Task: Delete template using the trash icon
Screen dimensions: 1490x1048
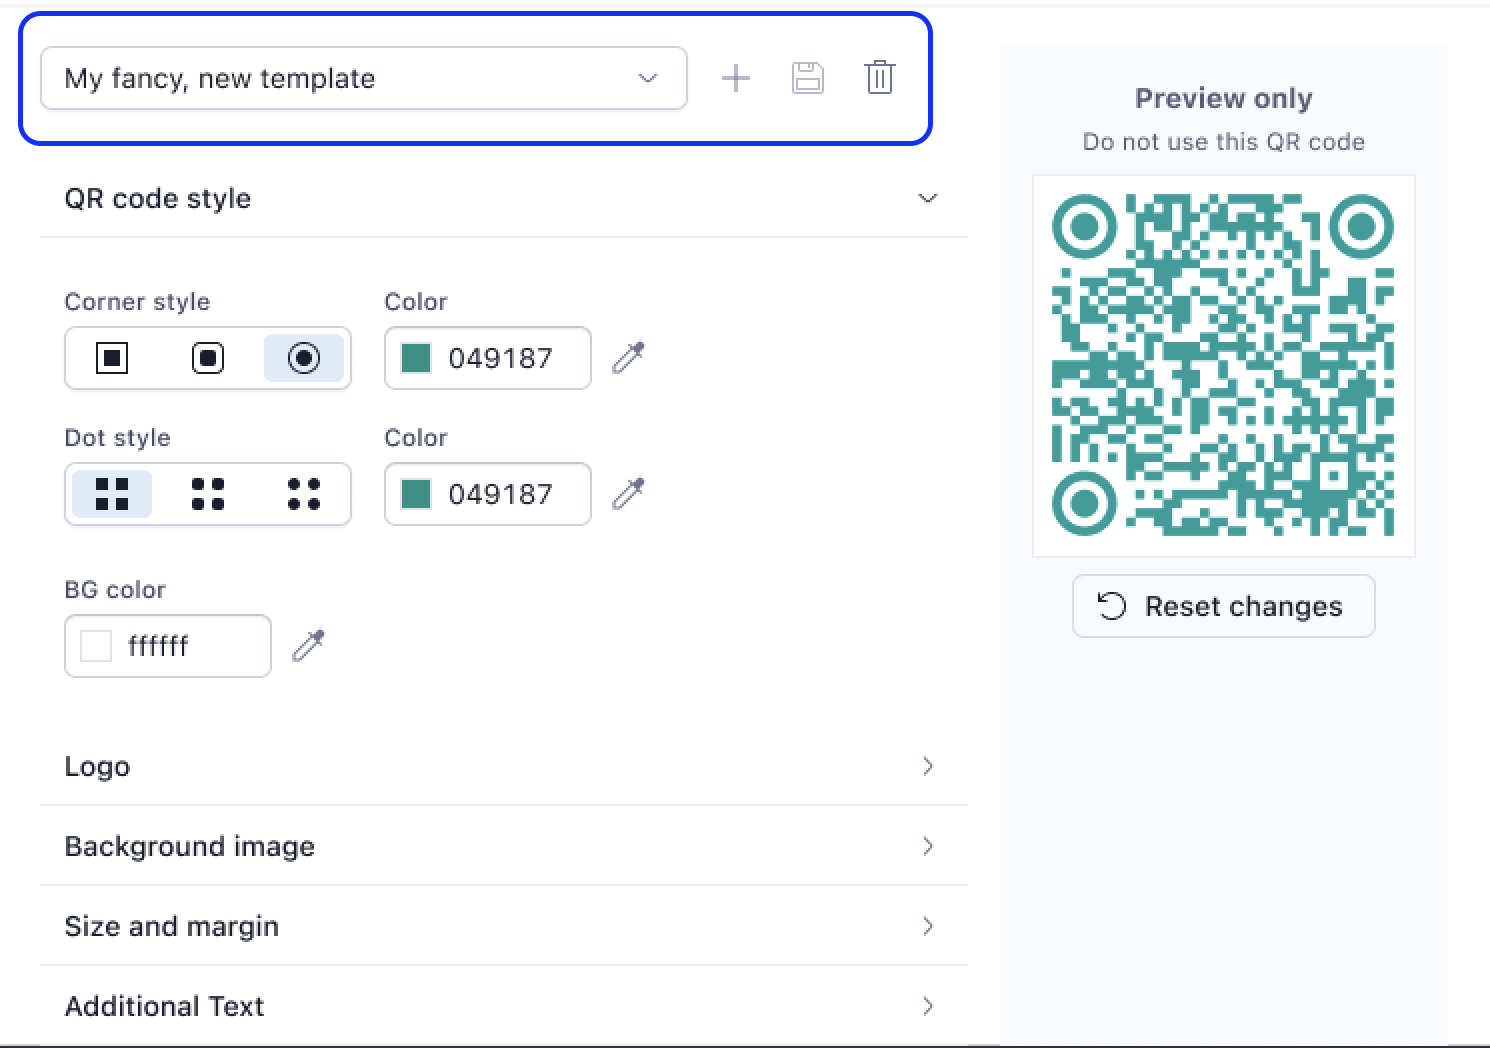Action: [880, 78]
